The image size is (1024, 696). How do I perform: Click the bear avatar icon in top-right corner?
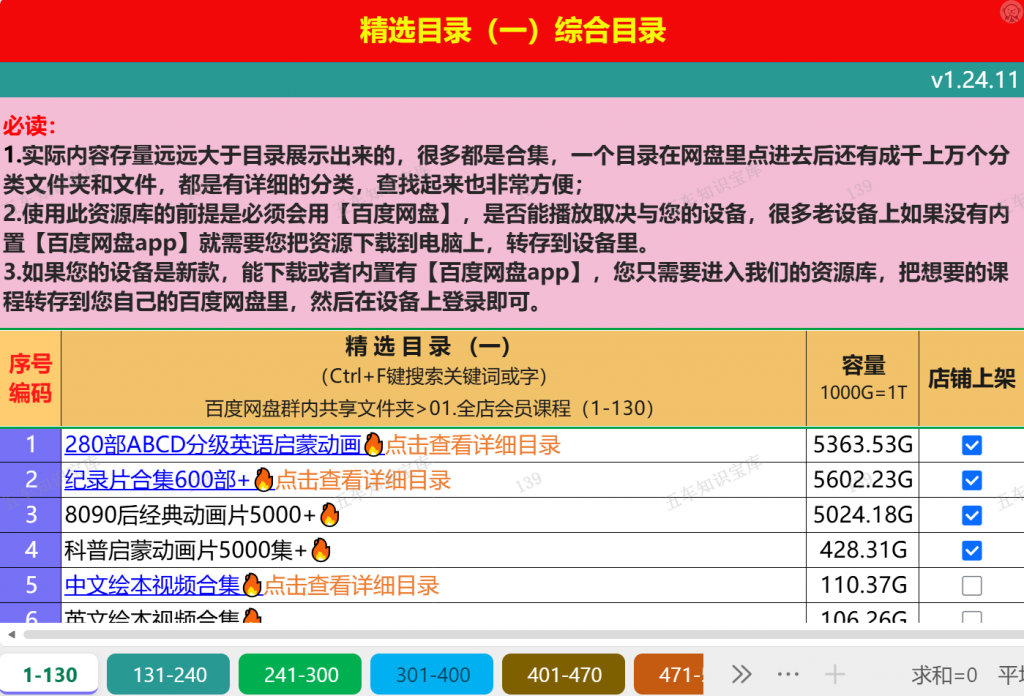coord(1009,12)
